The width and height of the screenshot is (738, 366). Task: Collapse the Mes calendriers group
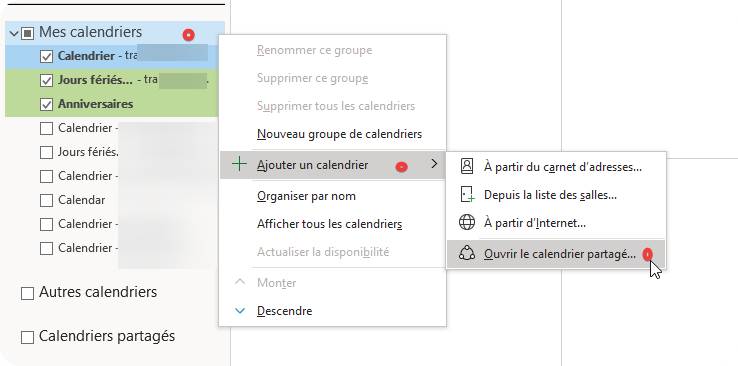coord(14,33)
